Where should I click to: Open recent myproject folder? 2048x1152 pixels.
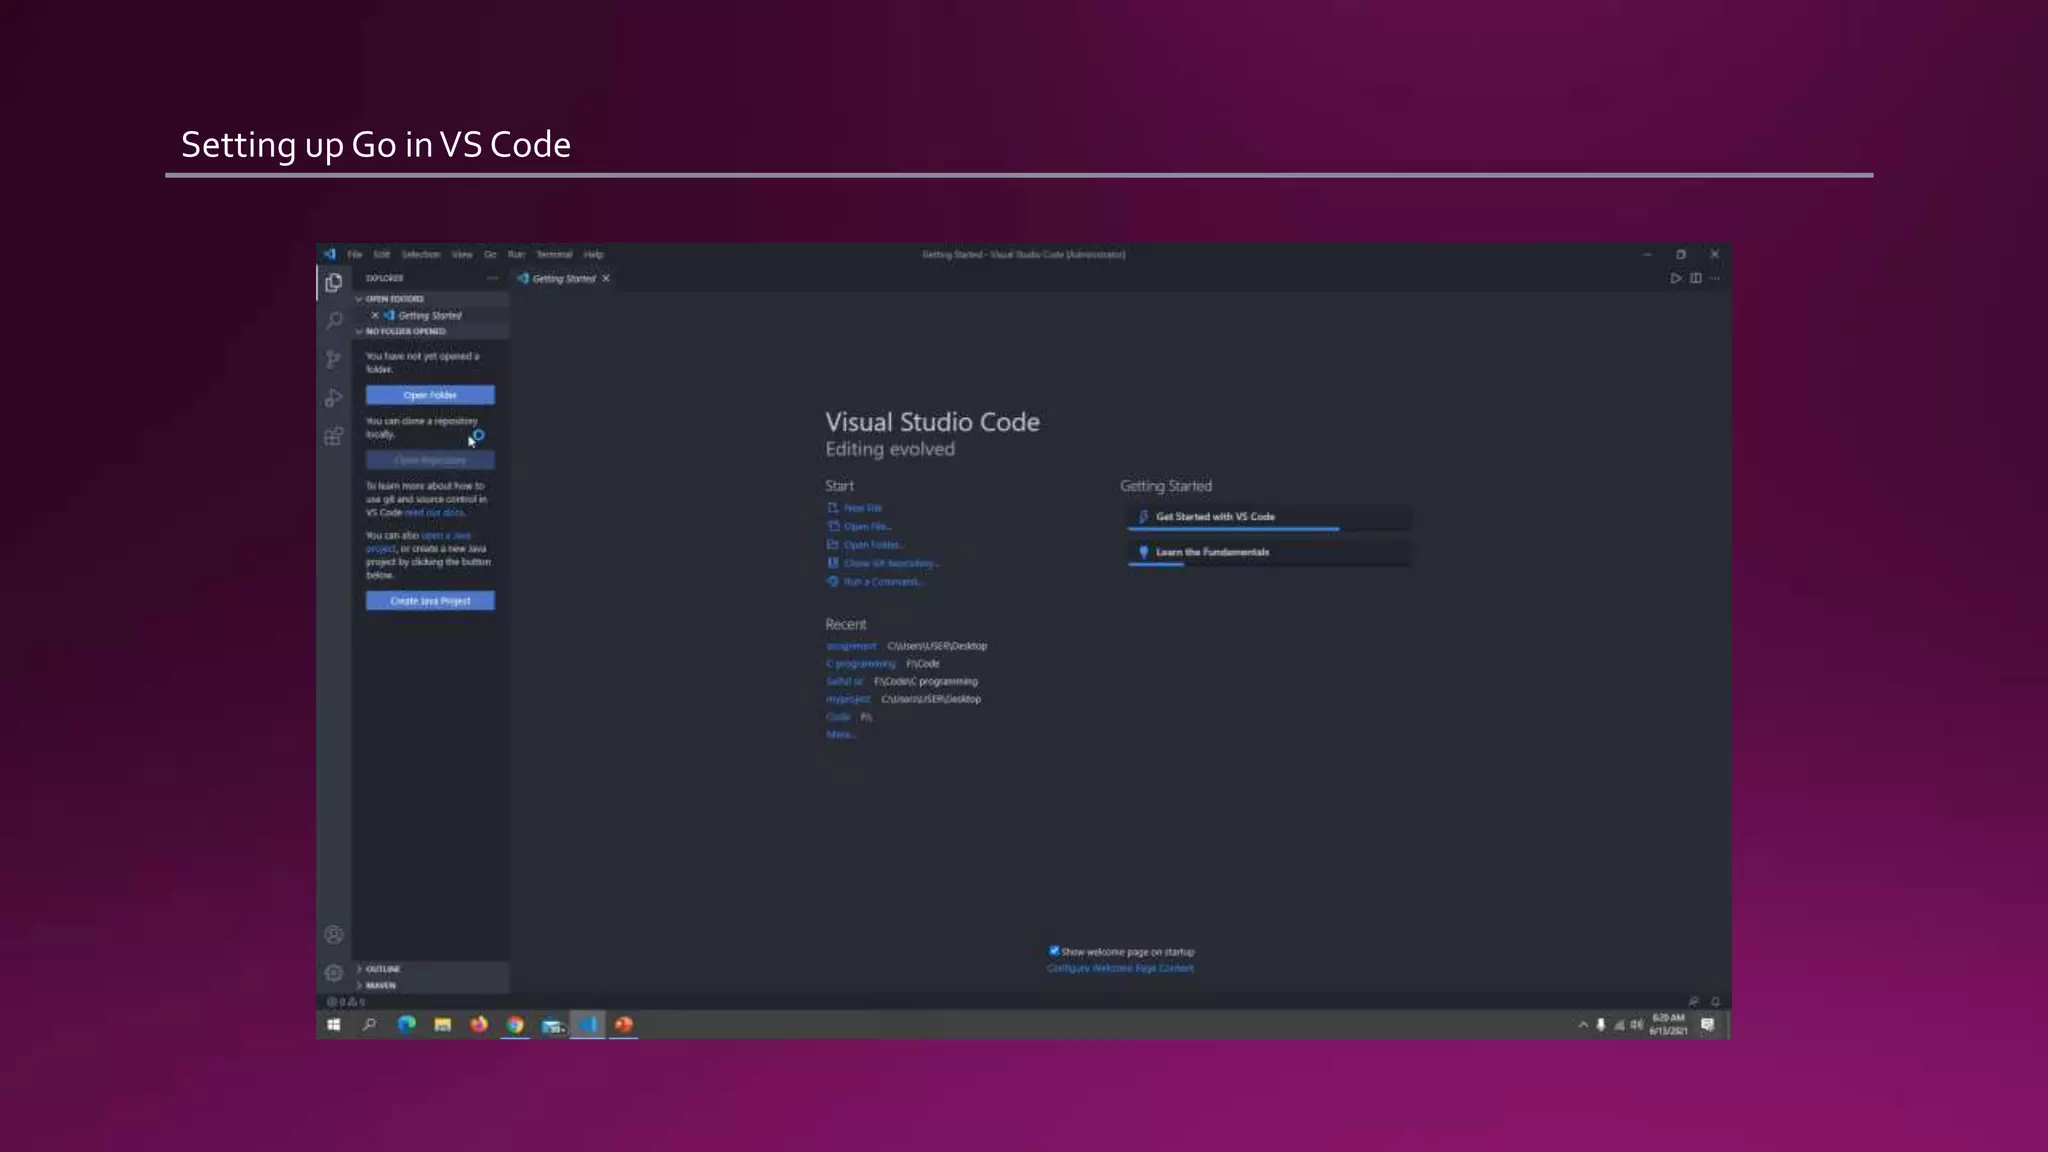point(848,700)
